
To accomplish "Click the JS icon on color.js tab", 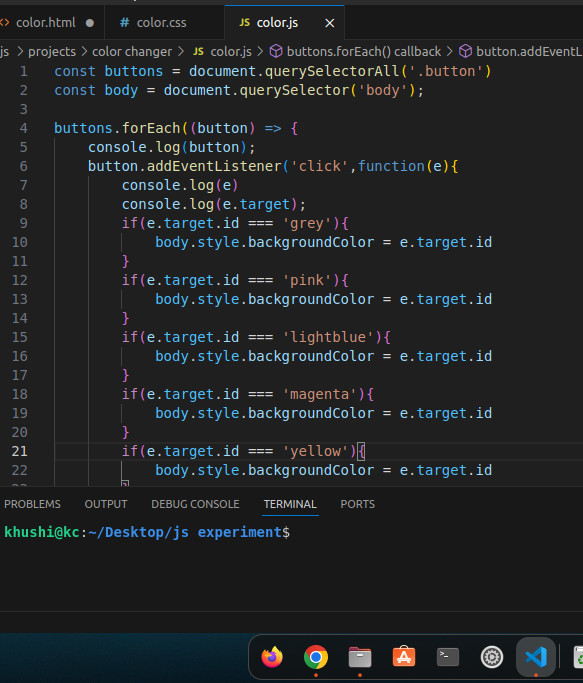I will click(244, 23).
